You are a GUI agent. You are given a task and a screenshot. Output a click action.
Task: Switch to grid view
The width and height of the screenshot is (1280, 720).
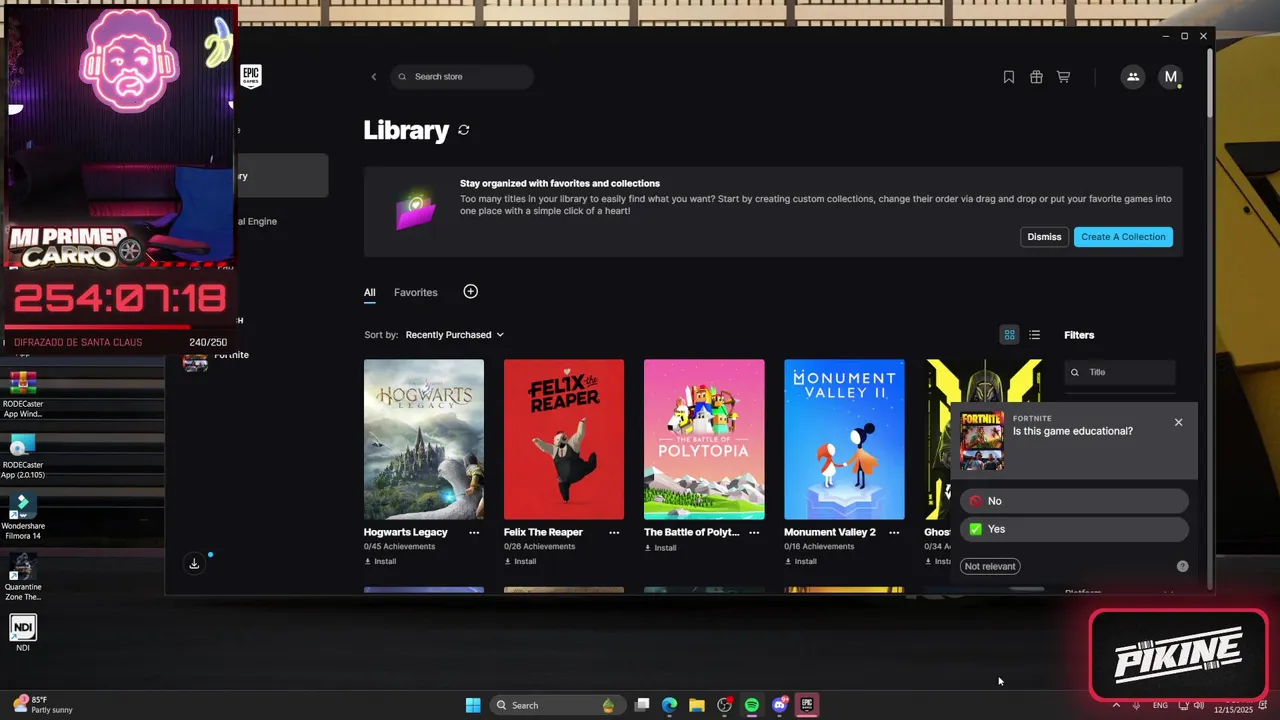click(x=1010, y=335)
